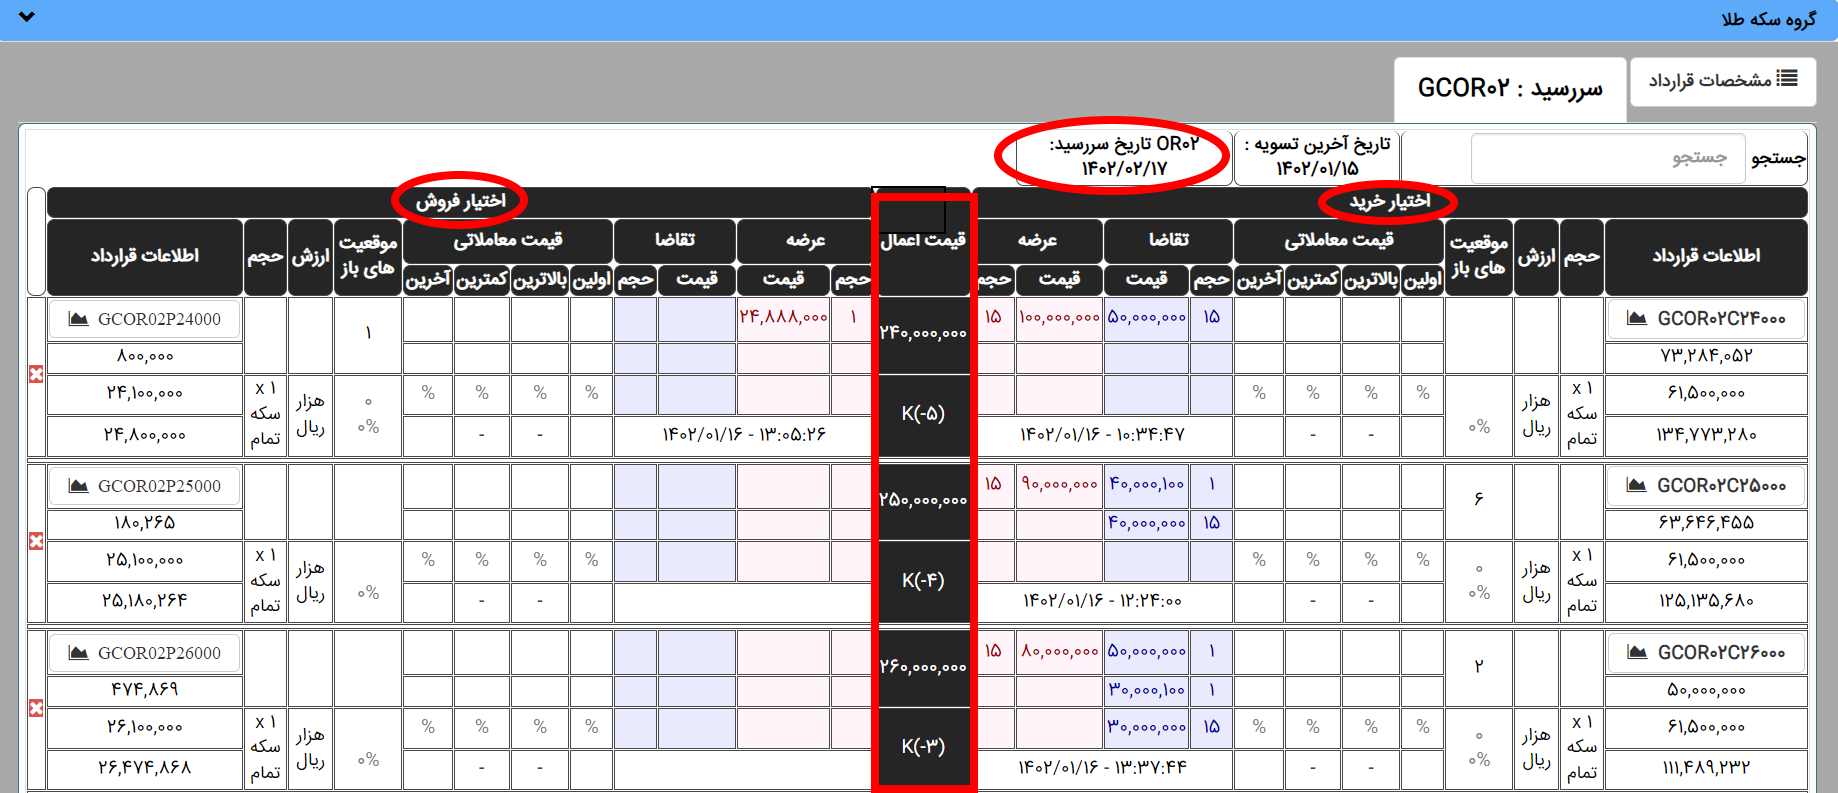Click the value ۲۶,۴۷۴,۸۶۸
This screenshot has height=793, width=1838.
point(145,768)
